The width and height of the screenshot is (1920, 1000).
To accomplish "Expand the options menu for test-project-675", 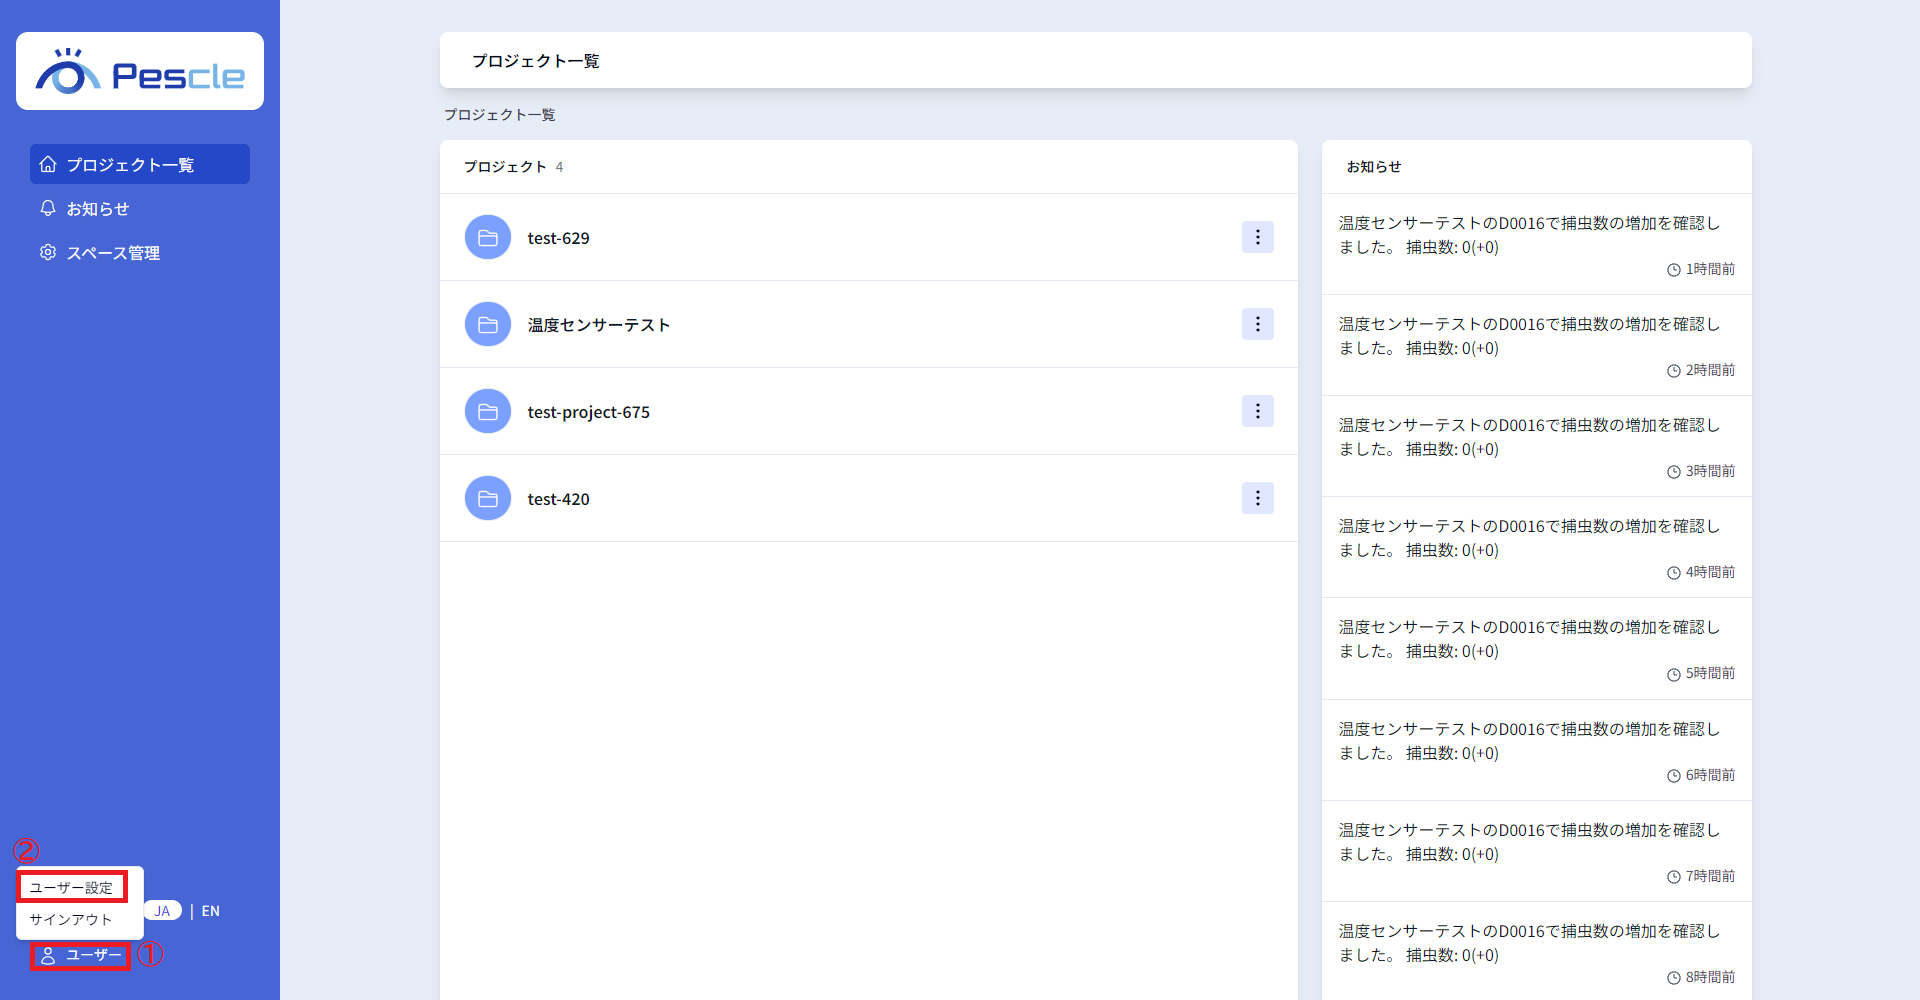I will click(1257, 411).
